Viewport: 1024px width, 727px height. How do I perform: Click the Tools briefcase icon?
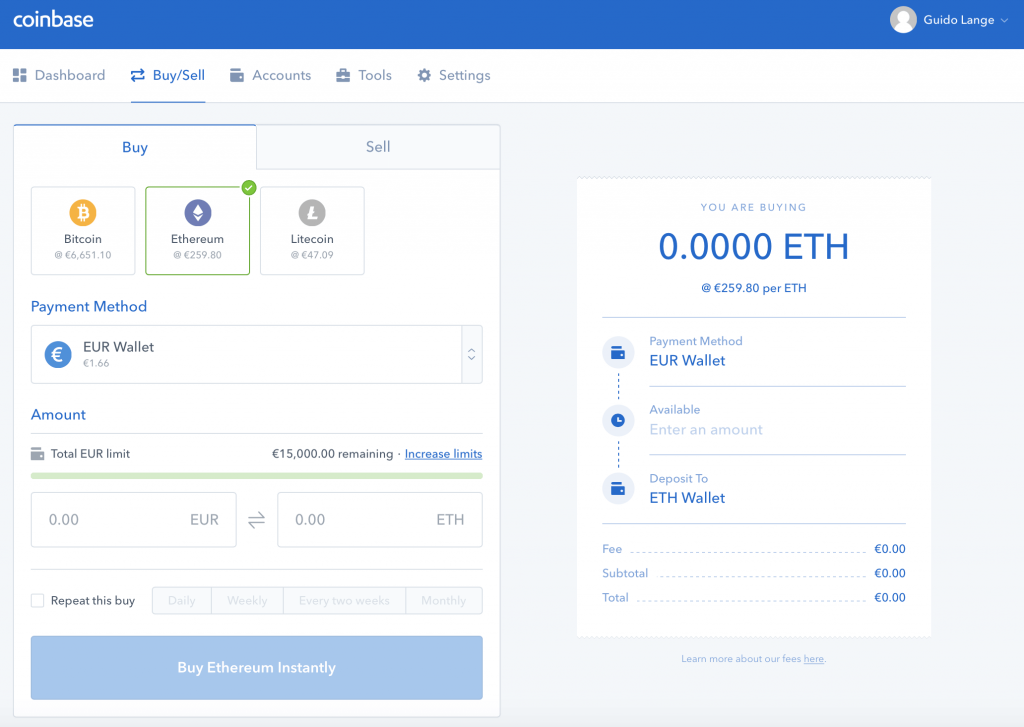pos(343,75)
